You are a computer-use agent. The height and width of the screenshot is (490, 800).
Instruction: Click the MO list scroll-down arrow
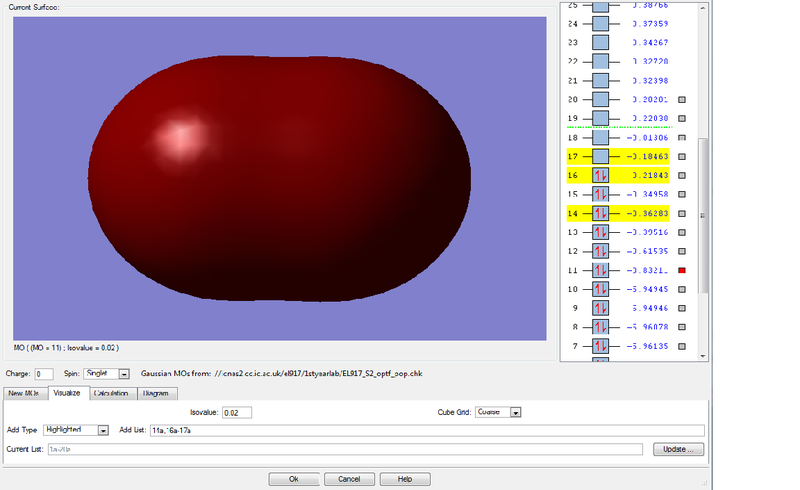(703, 356)
